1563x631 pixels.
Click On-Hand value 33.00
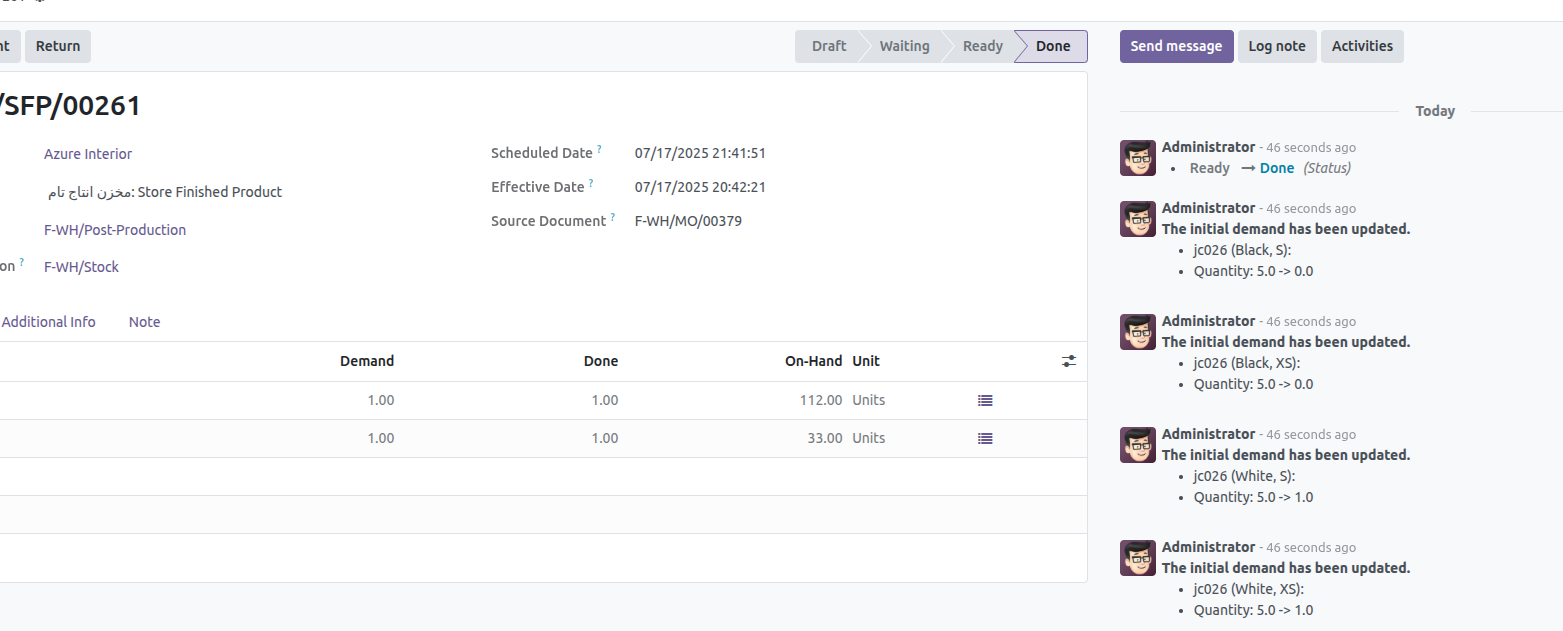point(825,438)
